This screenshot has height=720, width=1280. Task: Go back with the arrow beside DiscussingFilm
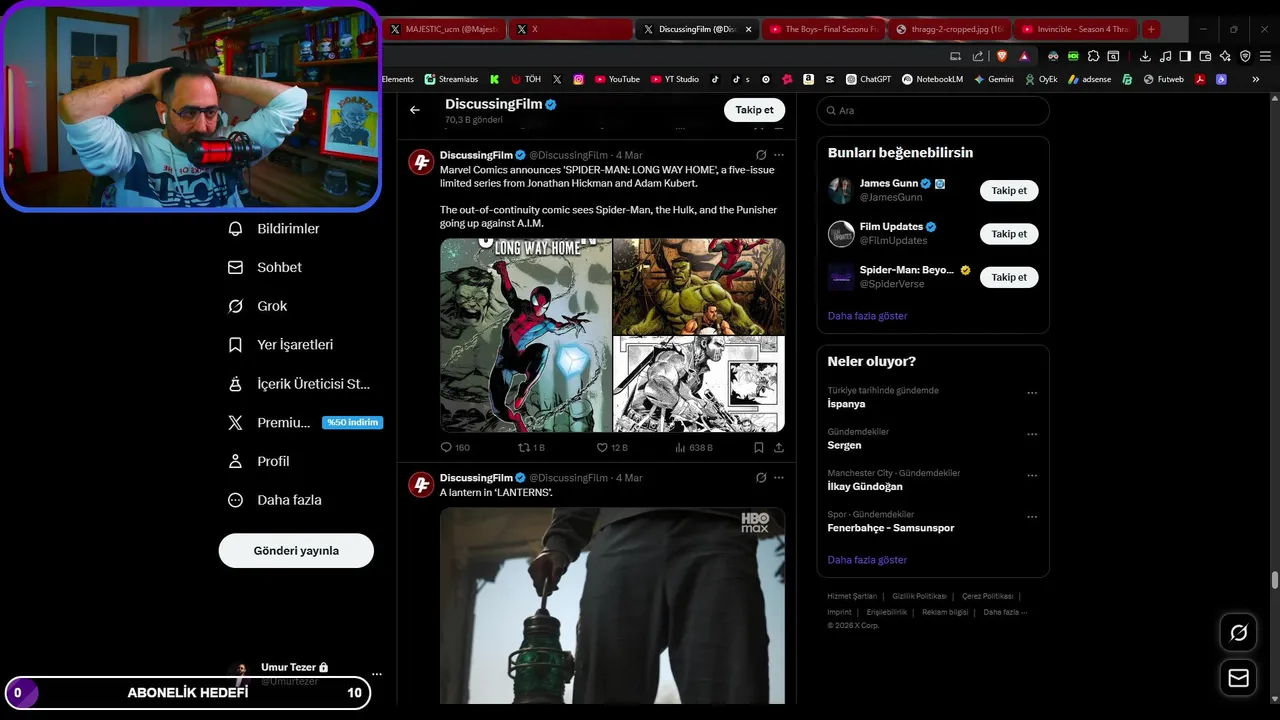(x=415, y=110)
